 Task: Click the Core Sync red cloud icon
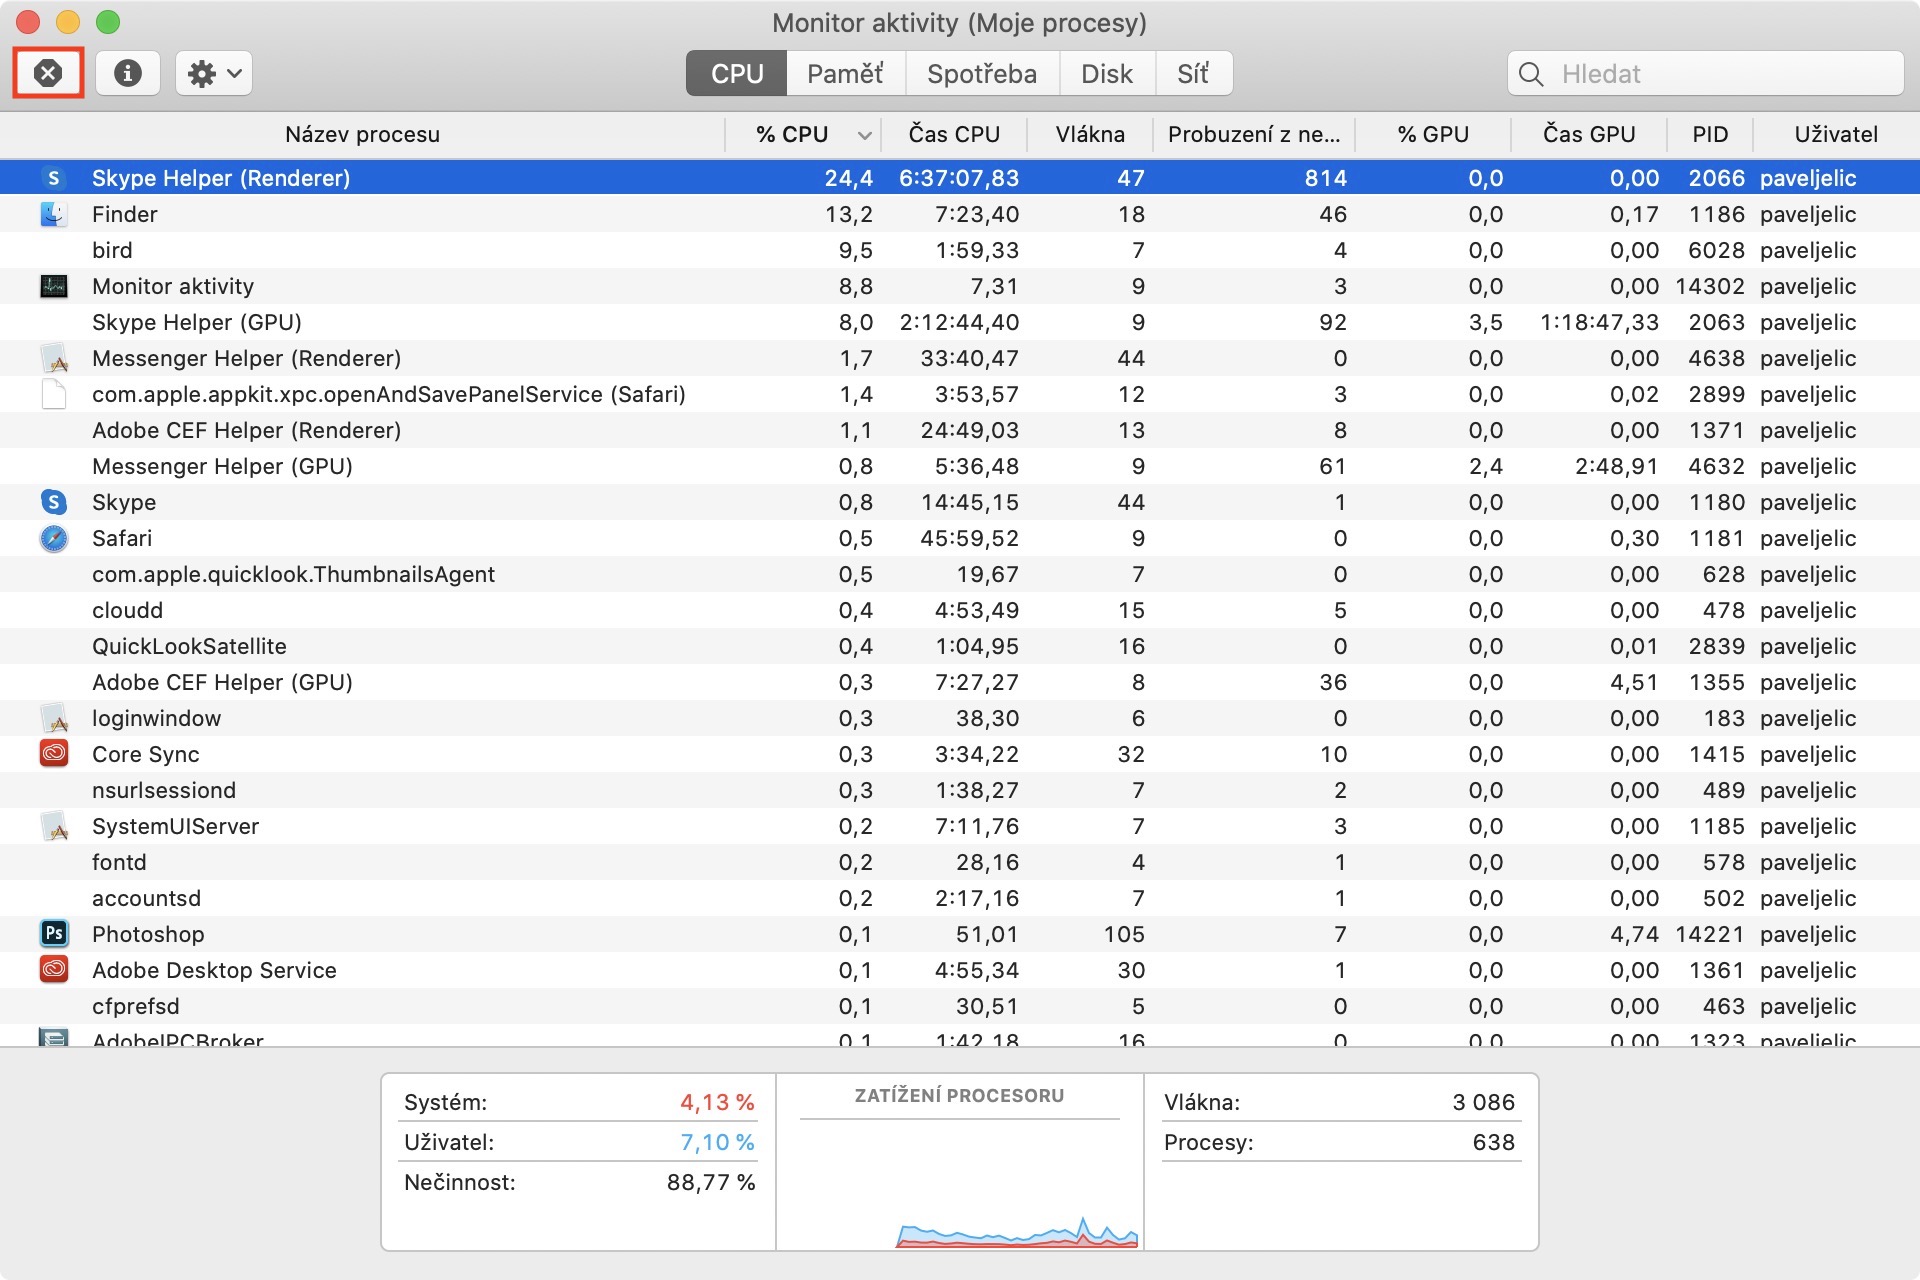[x=54, y=754]
